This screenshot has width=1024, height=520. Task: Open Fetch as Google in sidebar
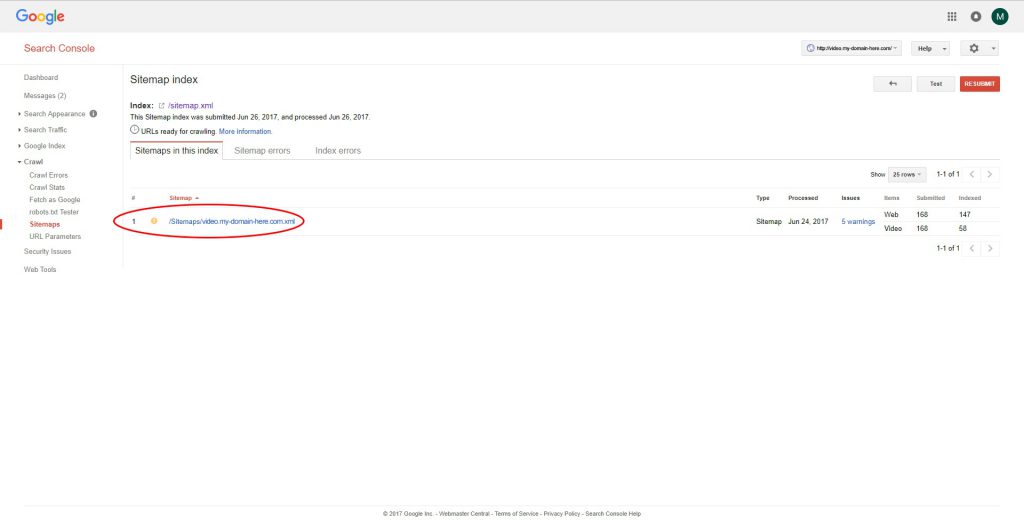(x=55, y=199)
